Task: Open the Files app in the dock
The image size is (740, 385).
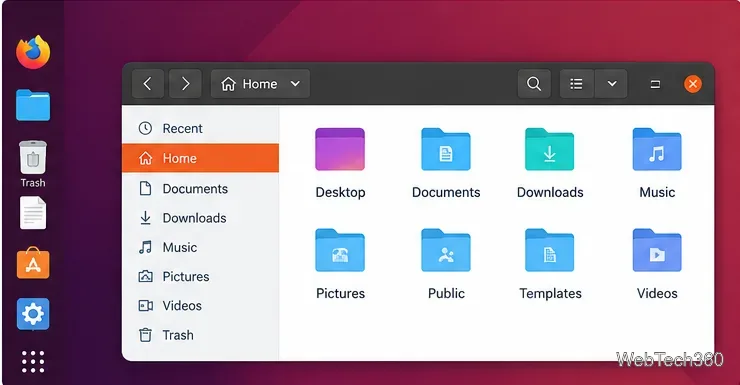Action: coord(33,105)
